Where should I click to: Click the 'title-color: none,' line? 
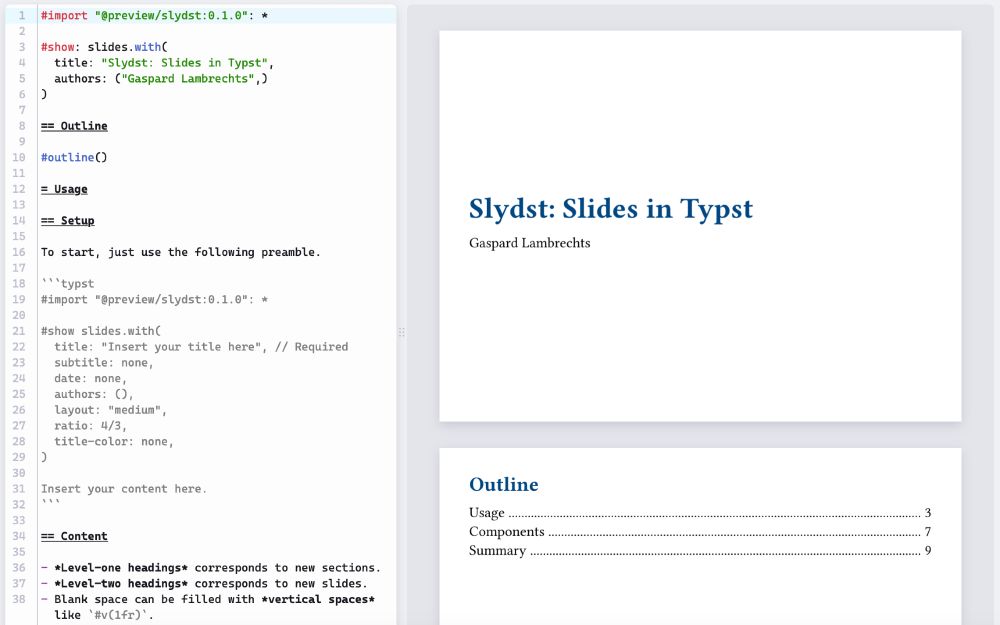114,442
